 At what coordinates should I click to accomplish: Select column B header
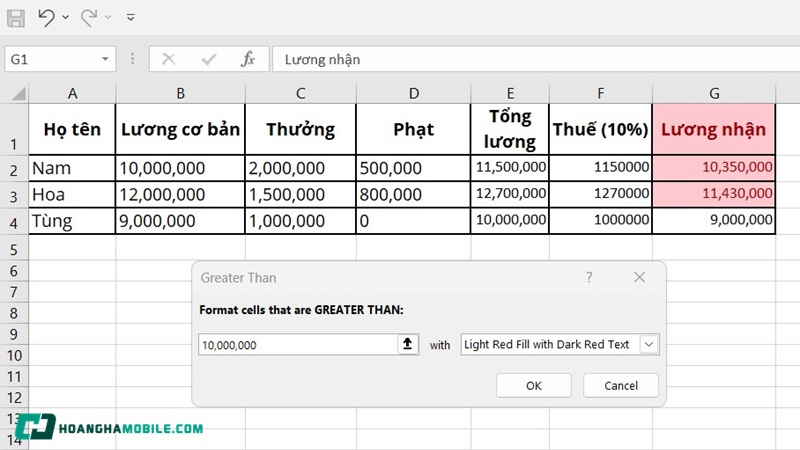180,93
